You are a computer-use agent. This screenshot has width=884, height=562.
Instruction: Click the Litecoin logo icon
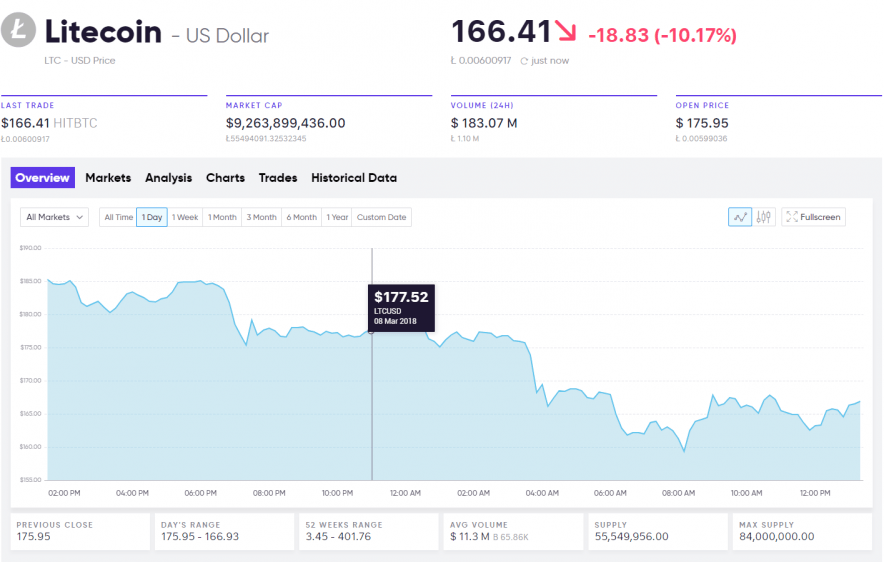[x=18, y=32]
